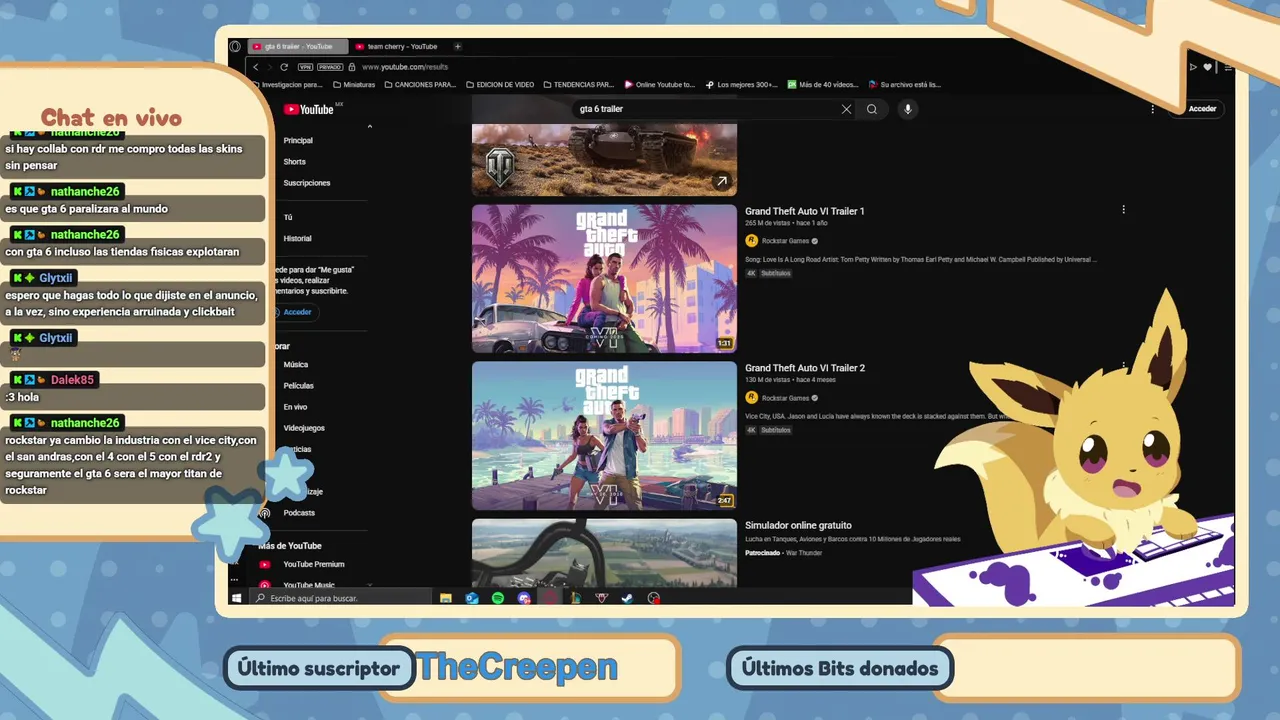Open the War Thunder ad thumbnail

604,552
